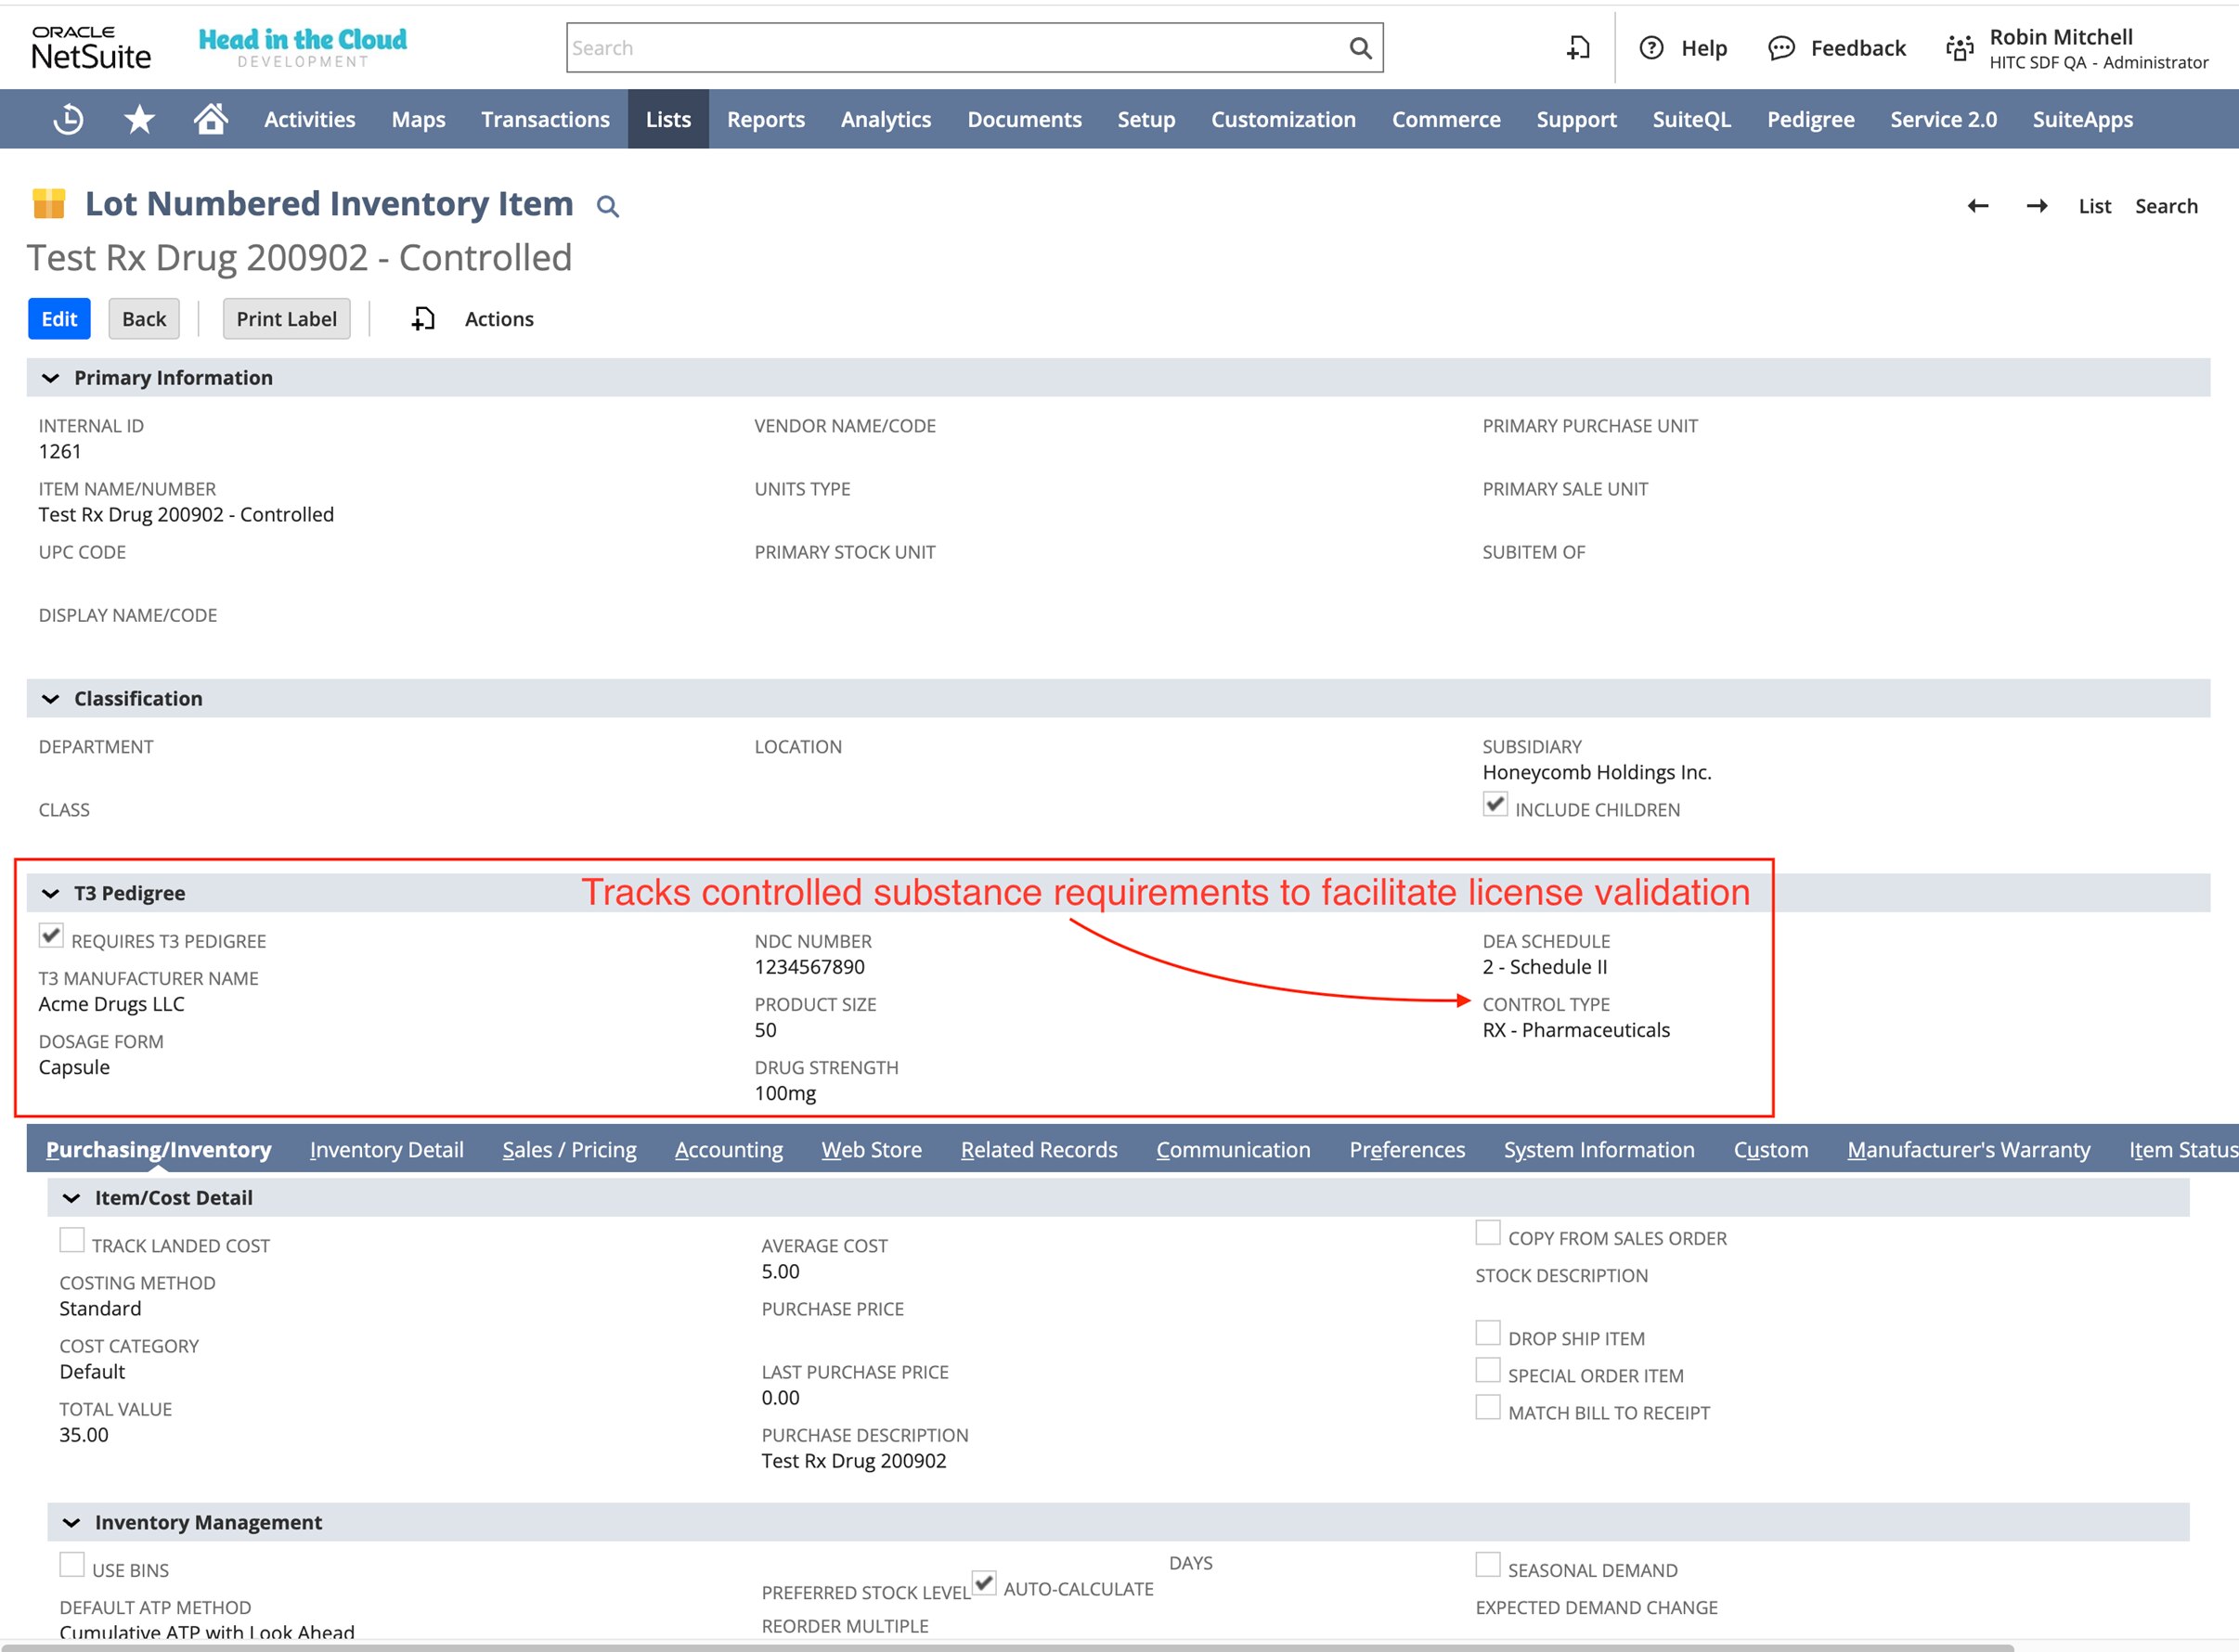Image resolution: width=2239 pixels, height=1652 pixels.
Task: Click the blue Edit button
Action: tap(59, 319)
